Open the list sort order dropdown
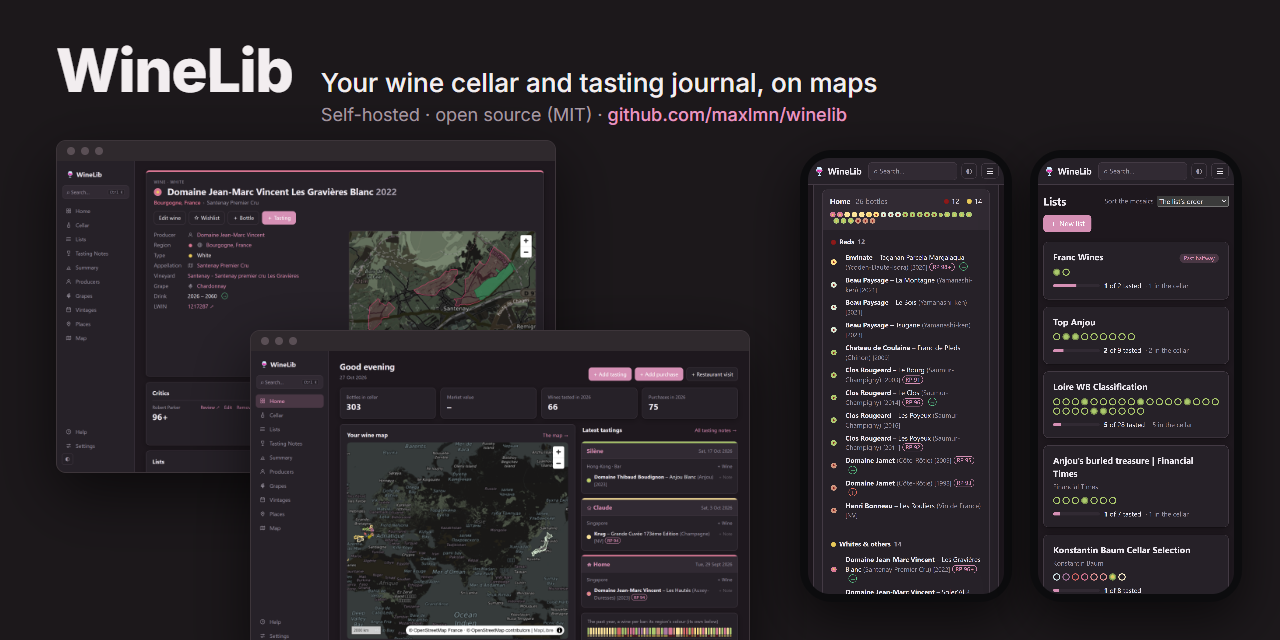1280x640 pixels. [x=1193, y=201]
